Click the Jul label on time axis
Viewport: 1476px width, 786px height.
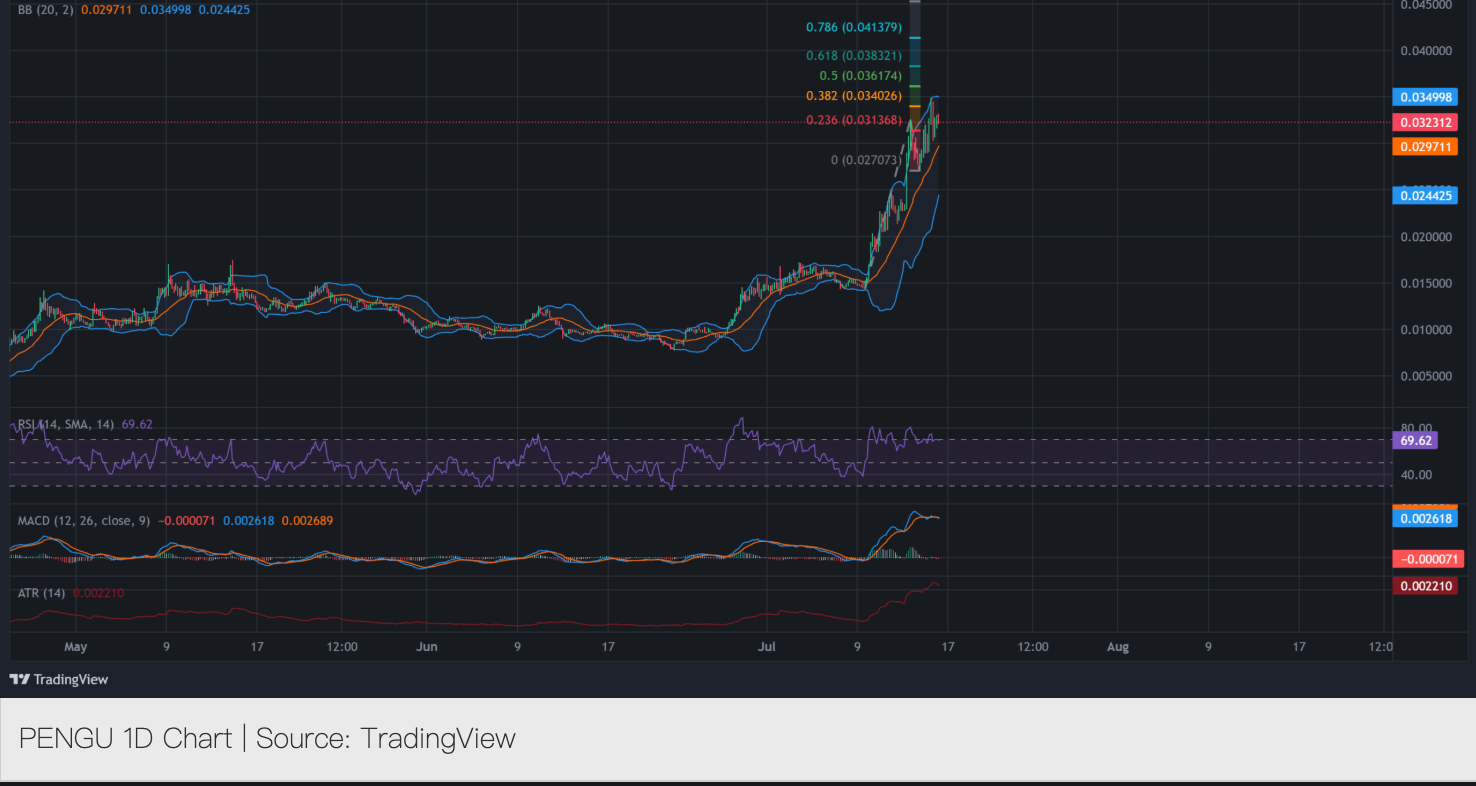(767, 647)
